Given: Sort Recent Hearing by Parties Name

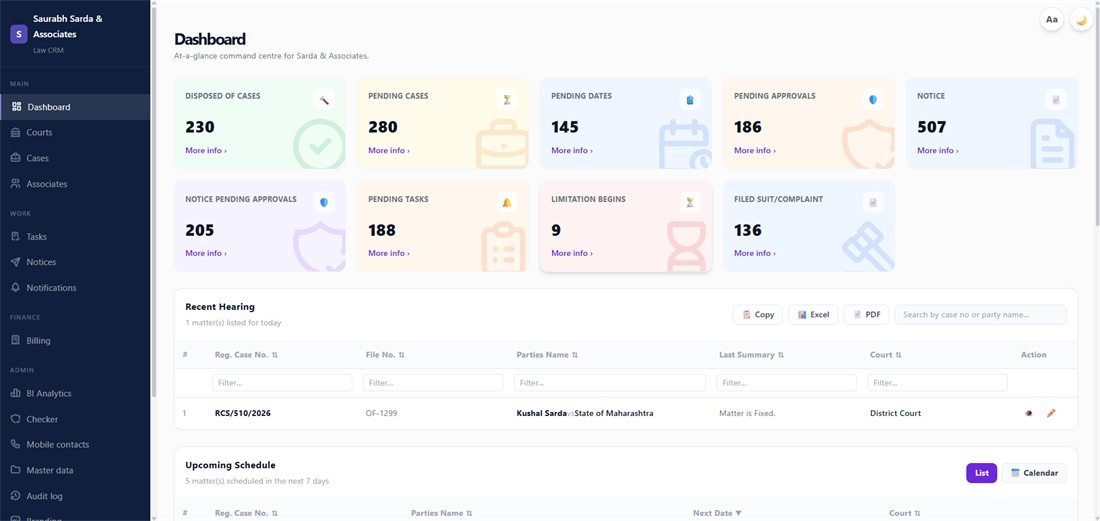Looking at the screenshot, I should point(547,355).
